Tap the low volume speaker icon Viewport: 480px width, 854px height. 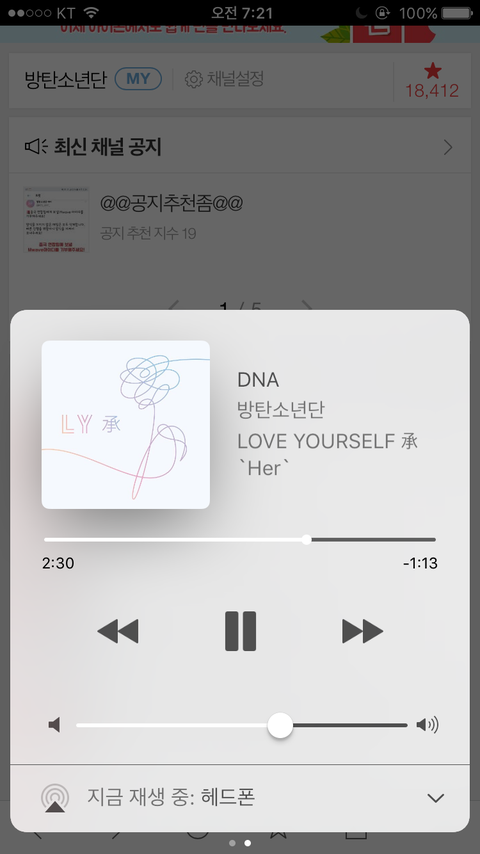[54, 725]
